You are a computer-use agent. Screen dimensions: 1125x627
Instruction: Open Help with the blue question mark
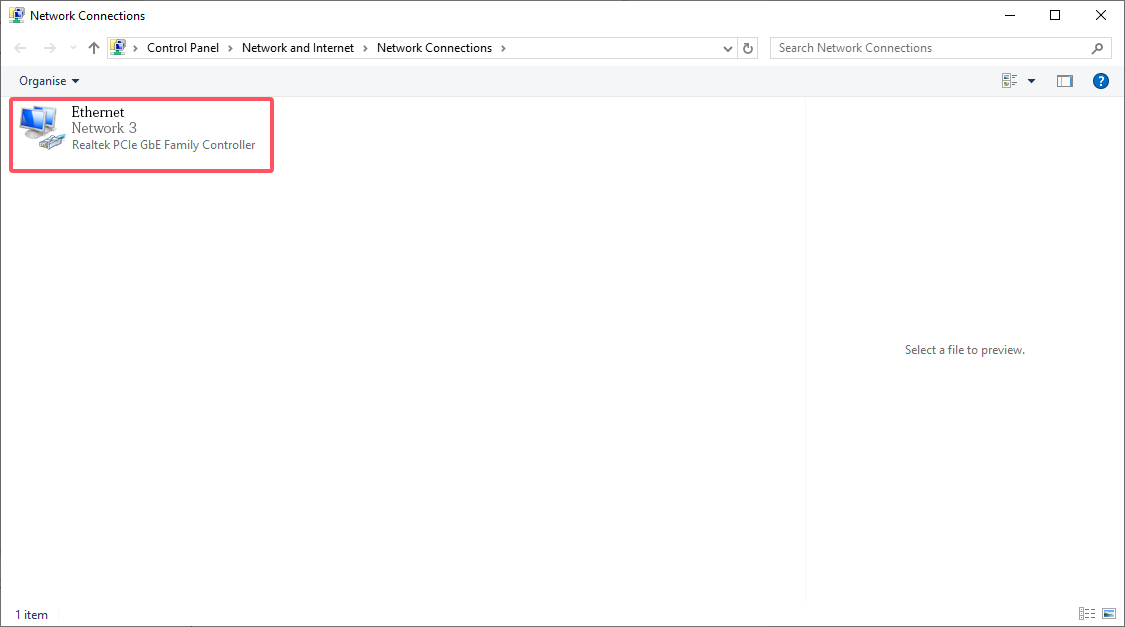tap(1100, 81)
